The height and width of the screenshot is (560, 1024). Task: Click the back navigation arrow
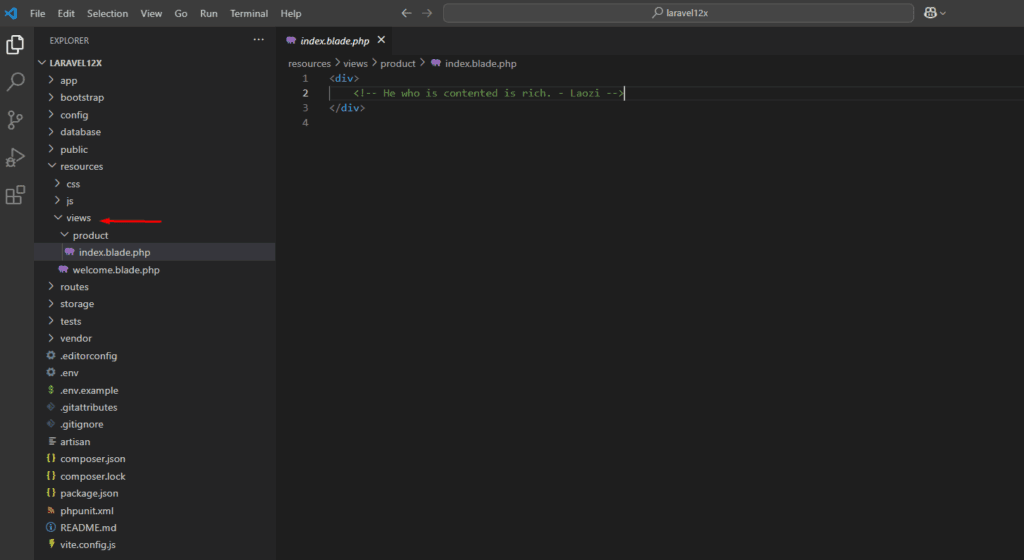[406, 13]
